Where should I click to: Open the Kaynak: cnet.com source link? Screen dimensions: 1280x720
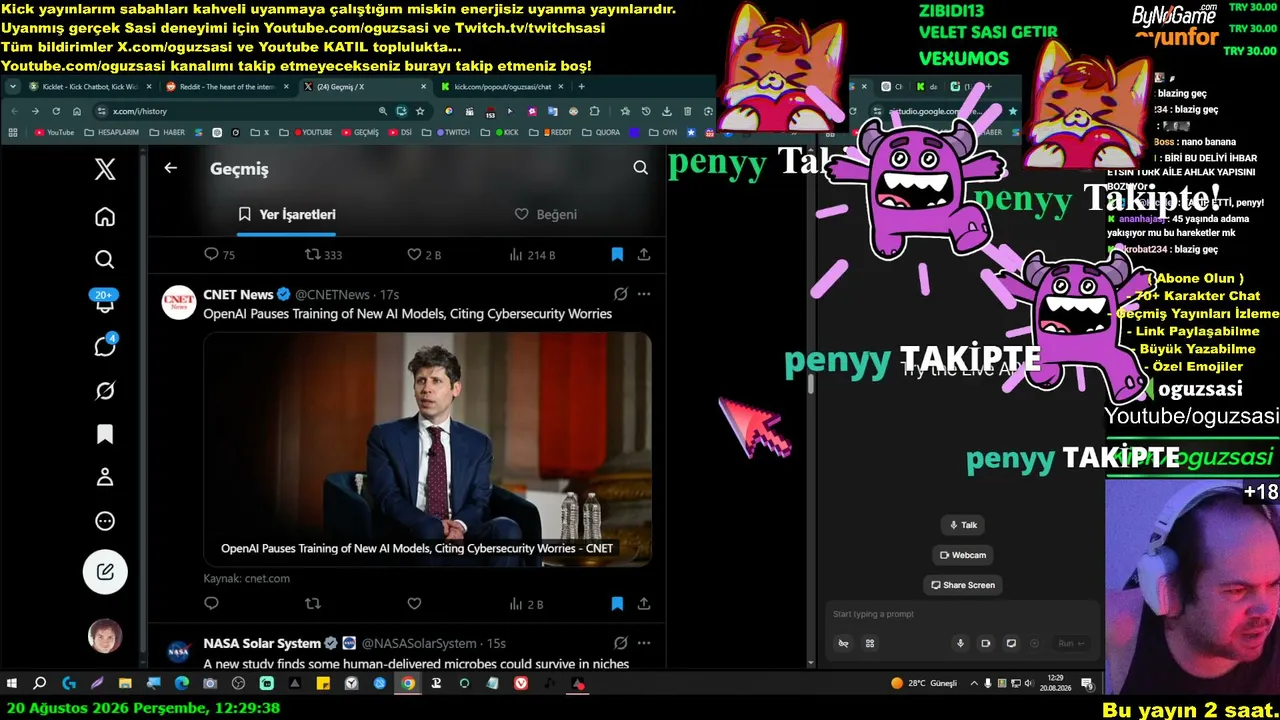[247, 578]
